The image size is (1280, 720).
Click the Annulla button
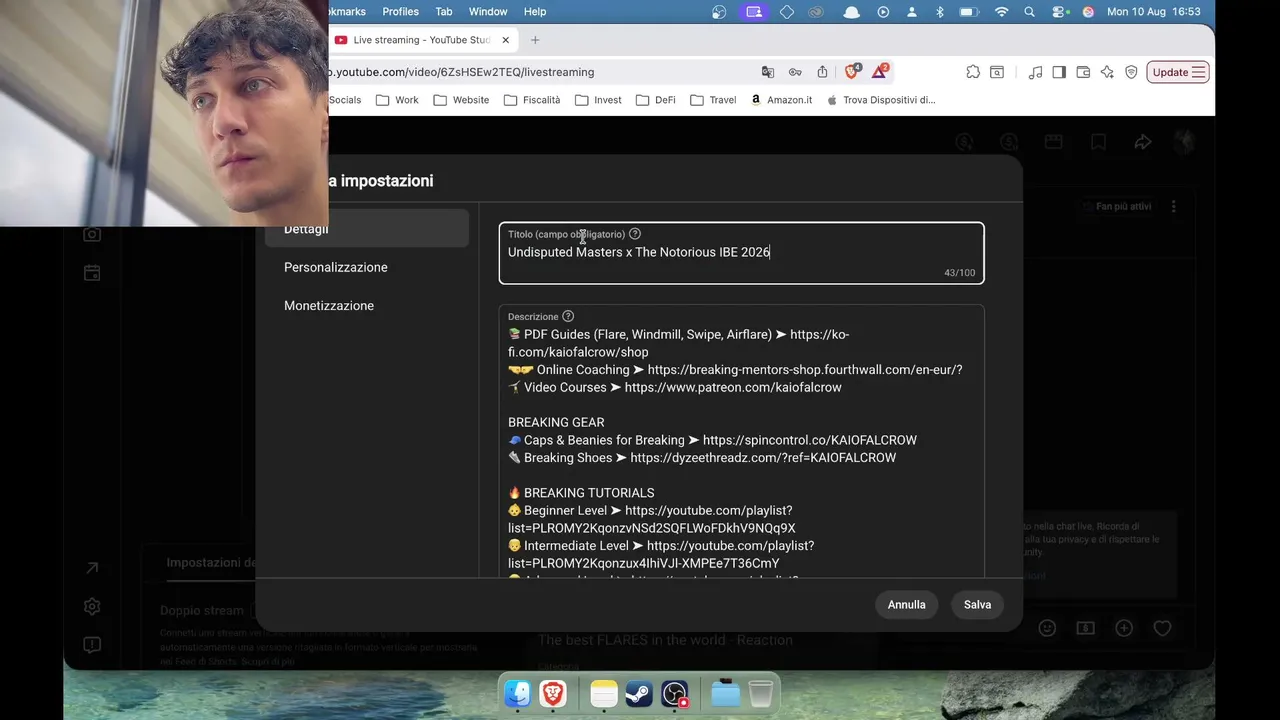pos(907,605)
